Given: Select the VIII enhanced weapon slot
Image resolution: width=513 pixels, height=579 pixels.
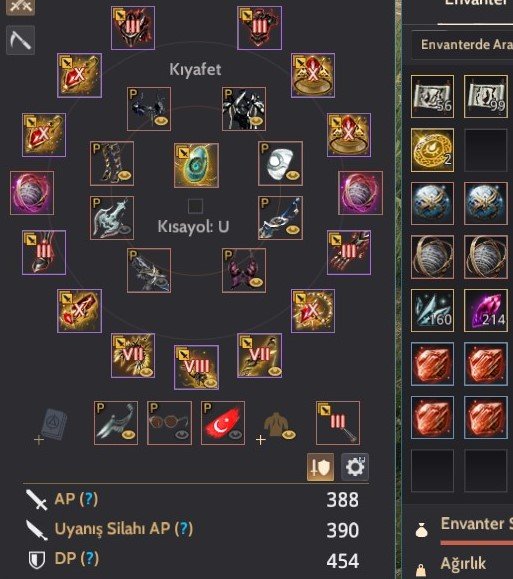Looking at the screenshot, I should (x=196, y=367).
